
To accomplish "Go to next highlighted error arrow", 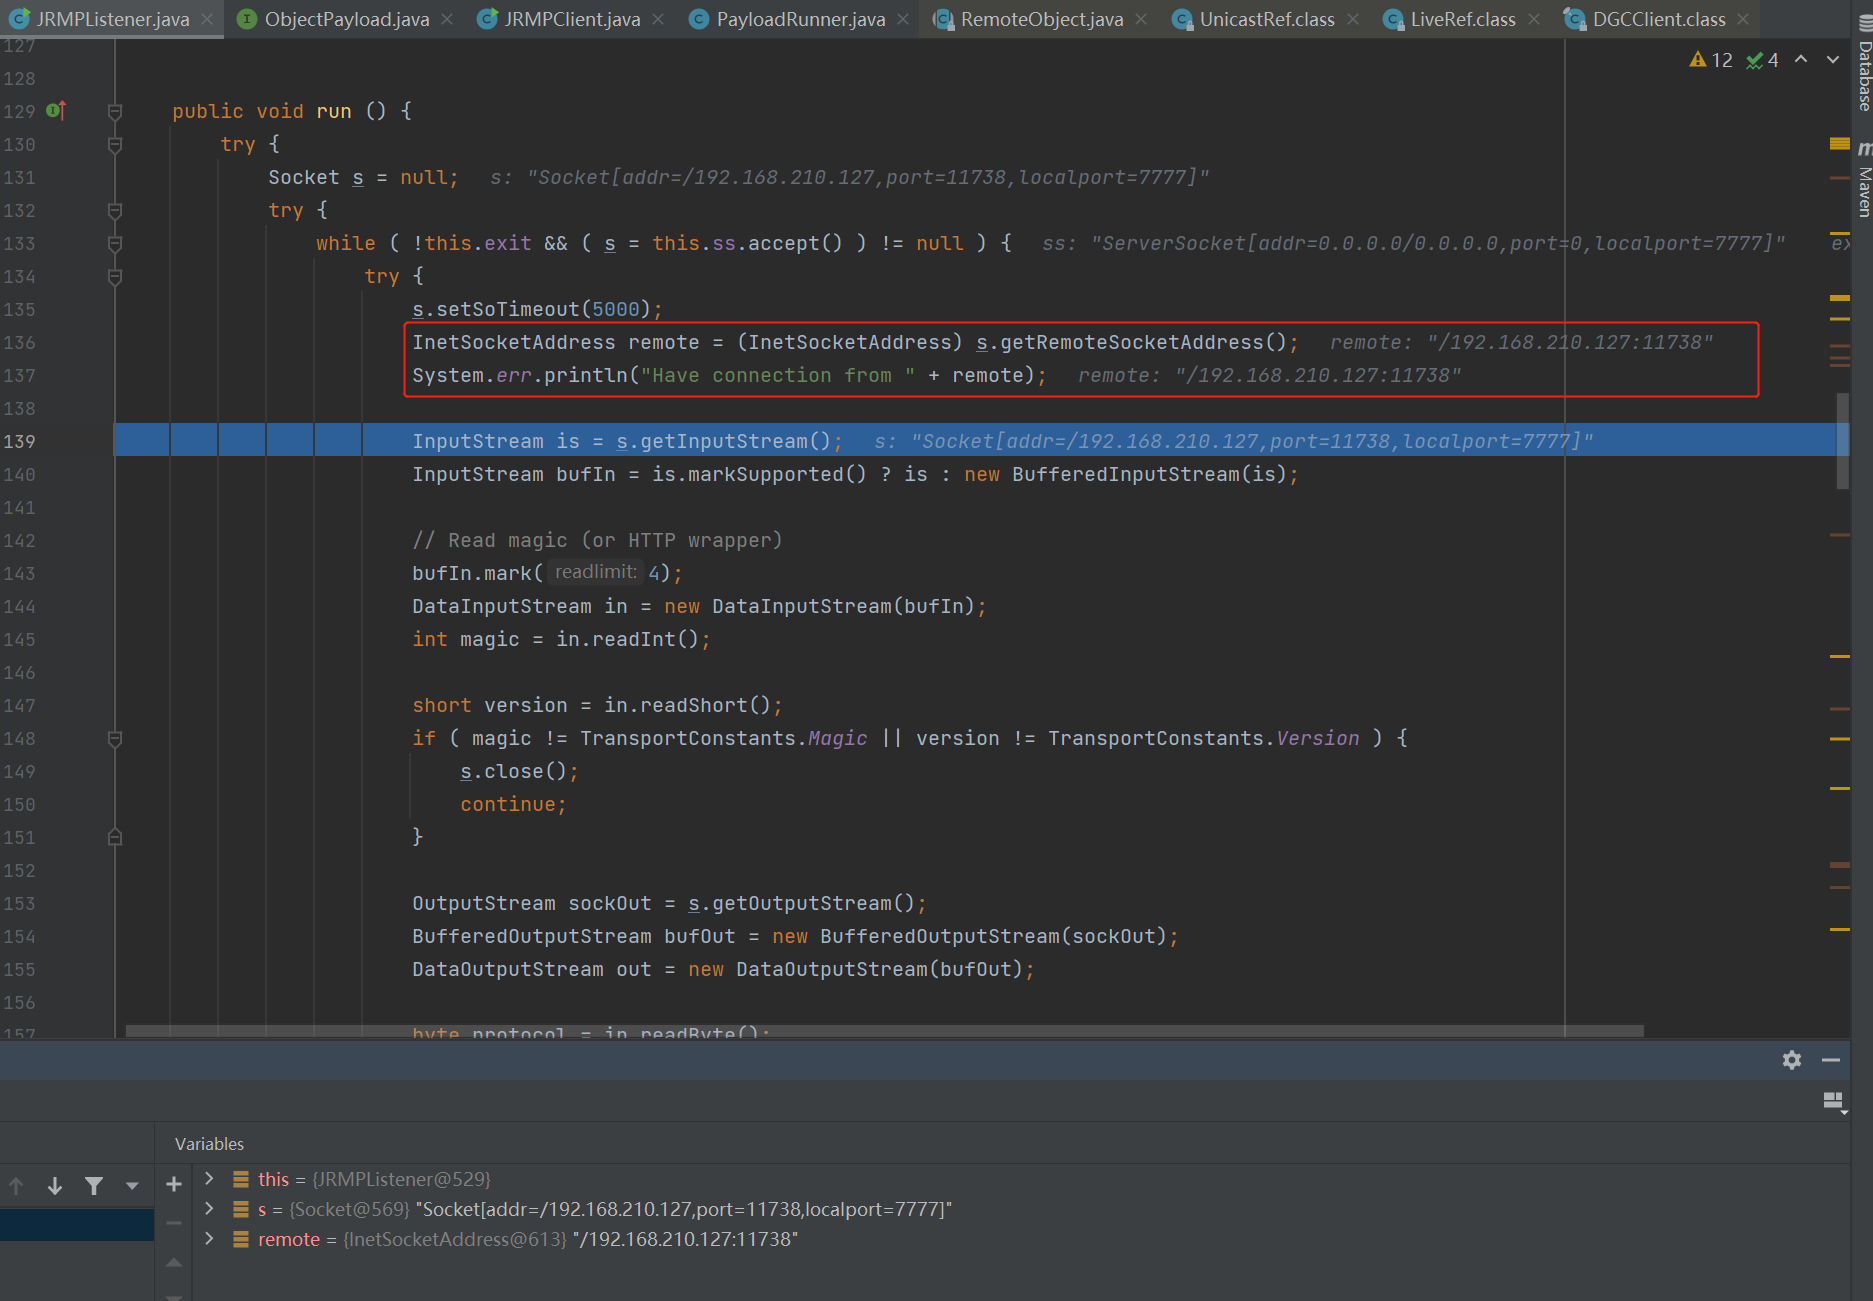I will [1833, 59].
